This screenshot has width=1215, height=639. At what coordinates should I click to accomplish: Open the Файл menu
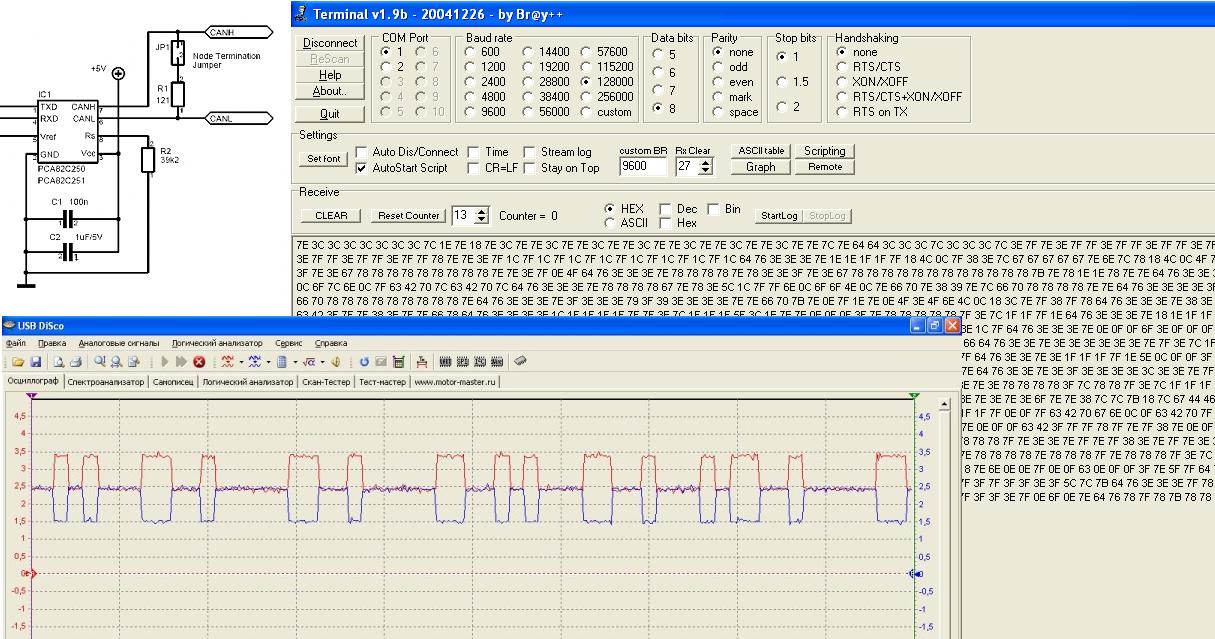click(x=16, y=343)
